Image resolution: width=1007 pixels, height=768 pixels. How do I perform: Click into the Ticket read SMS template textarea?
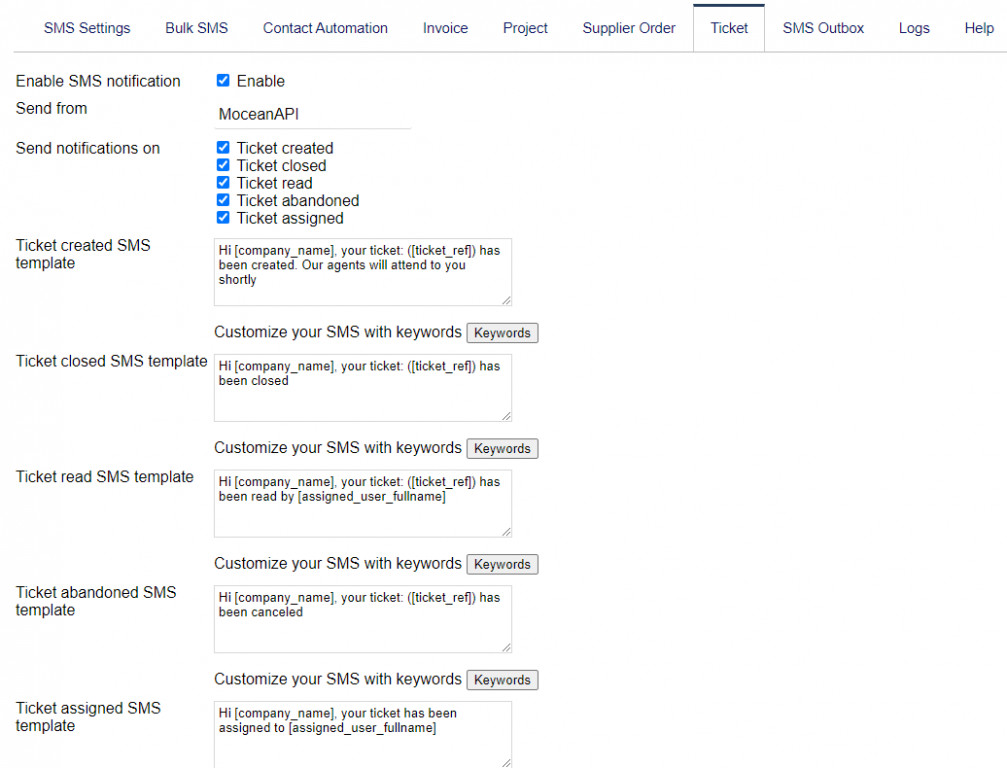pyautogui.click(x=362, y=503)
